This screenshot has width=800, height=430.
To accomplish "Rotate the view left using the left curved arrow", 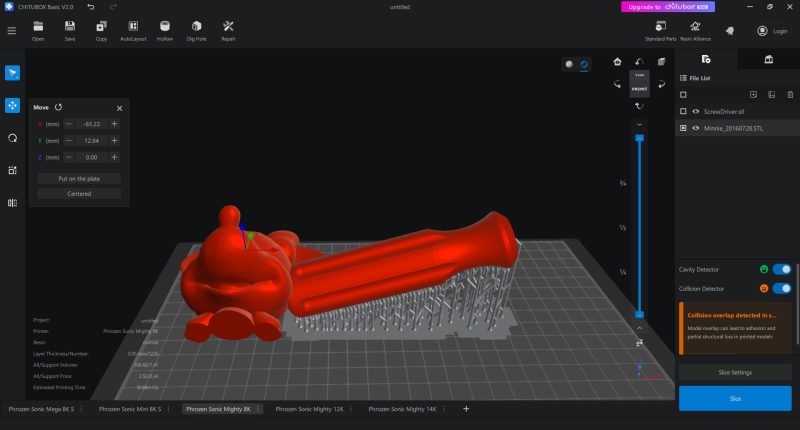I will click(617, 84).
